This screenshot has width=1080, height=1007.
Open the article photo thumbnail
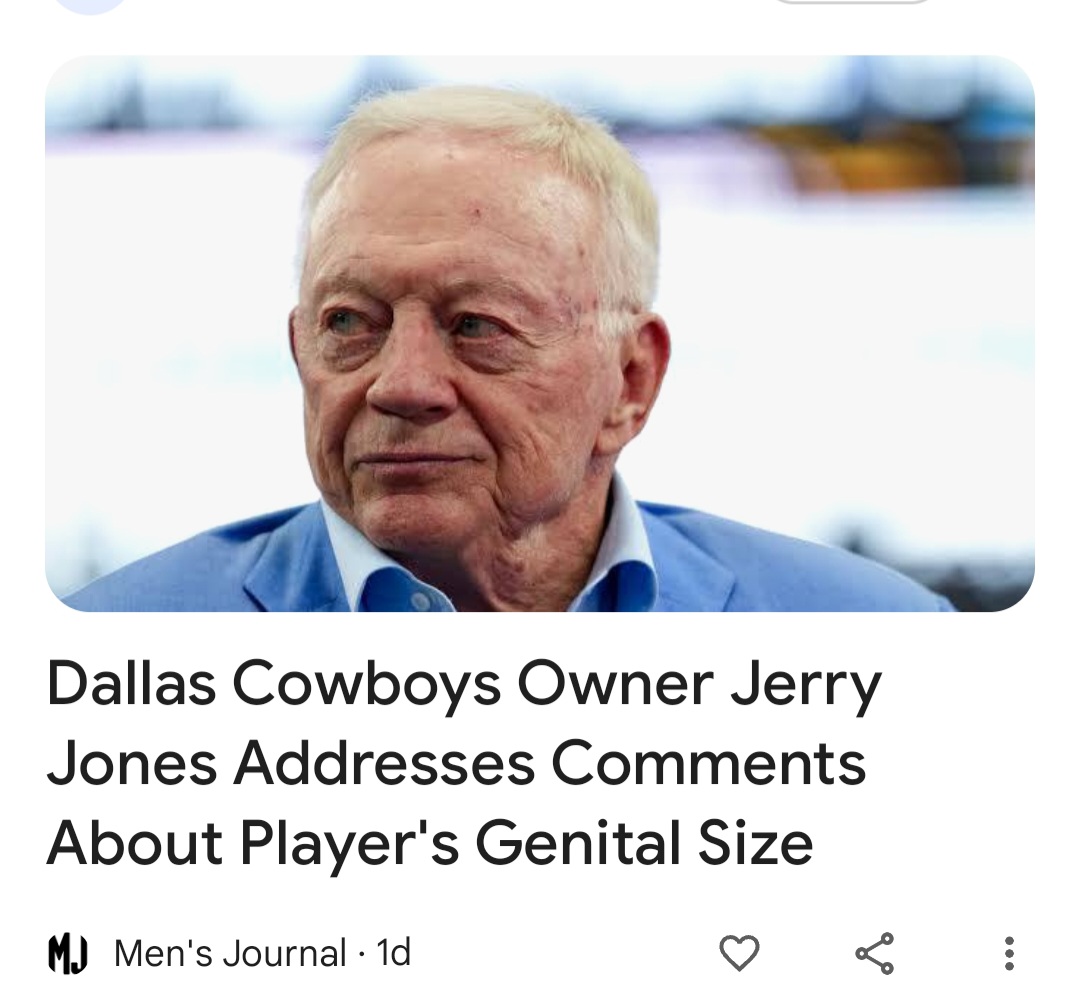tap(539, 333)
